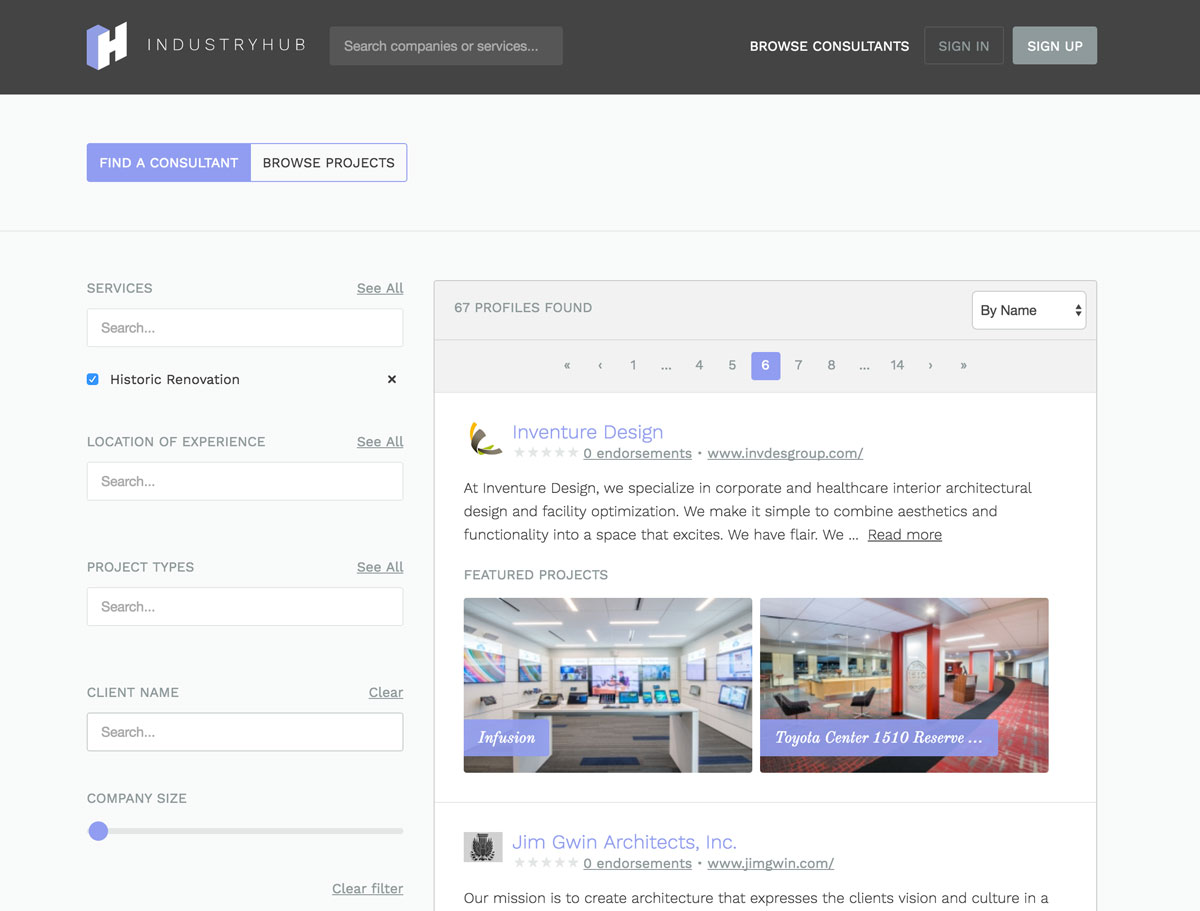This screenshot has width=1200, height=911.
Task: Clear the Client Name filter
Action: (x=386, y=692)
